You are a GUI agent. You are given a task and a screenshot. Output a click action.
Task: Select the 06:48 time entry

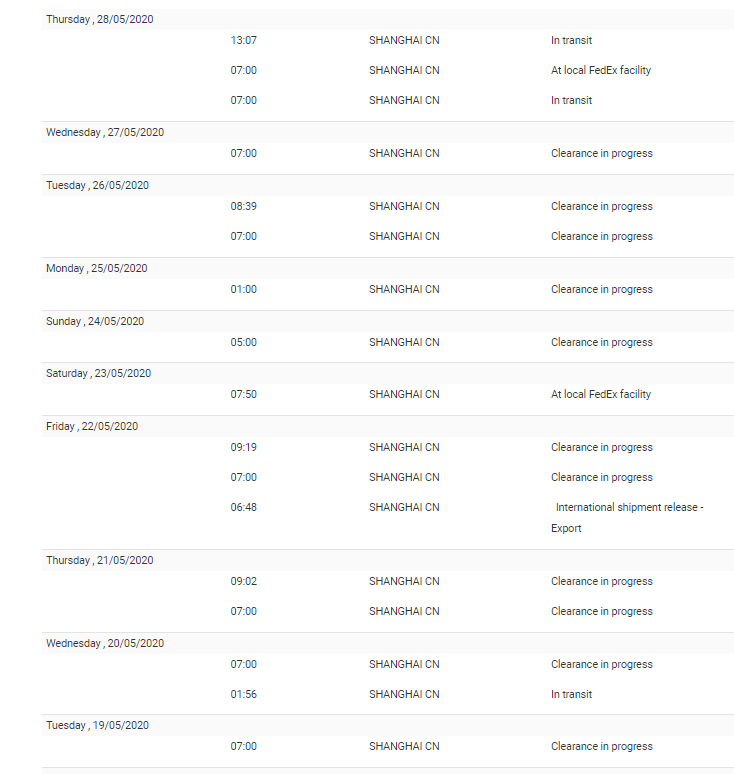click(244, 508)
